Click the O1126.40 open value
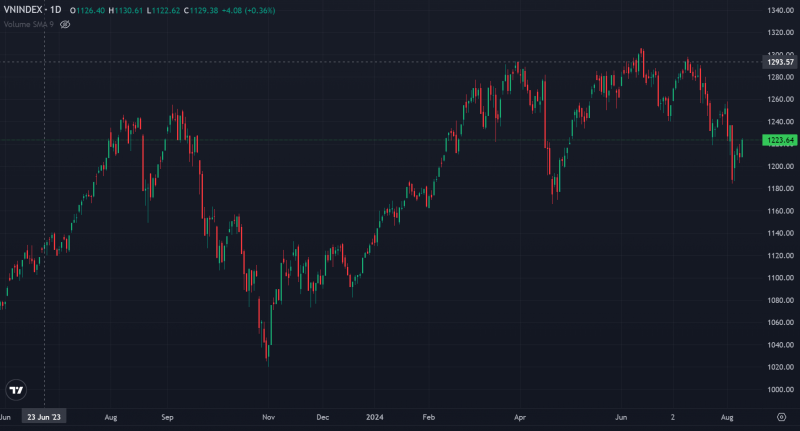Viewport: 800px width, 431px height. coord(87,10)
